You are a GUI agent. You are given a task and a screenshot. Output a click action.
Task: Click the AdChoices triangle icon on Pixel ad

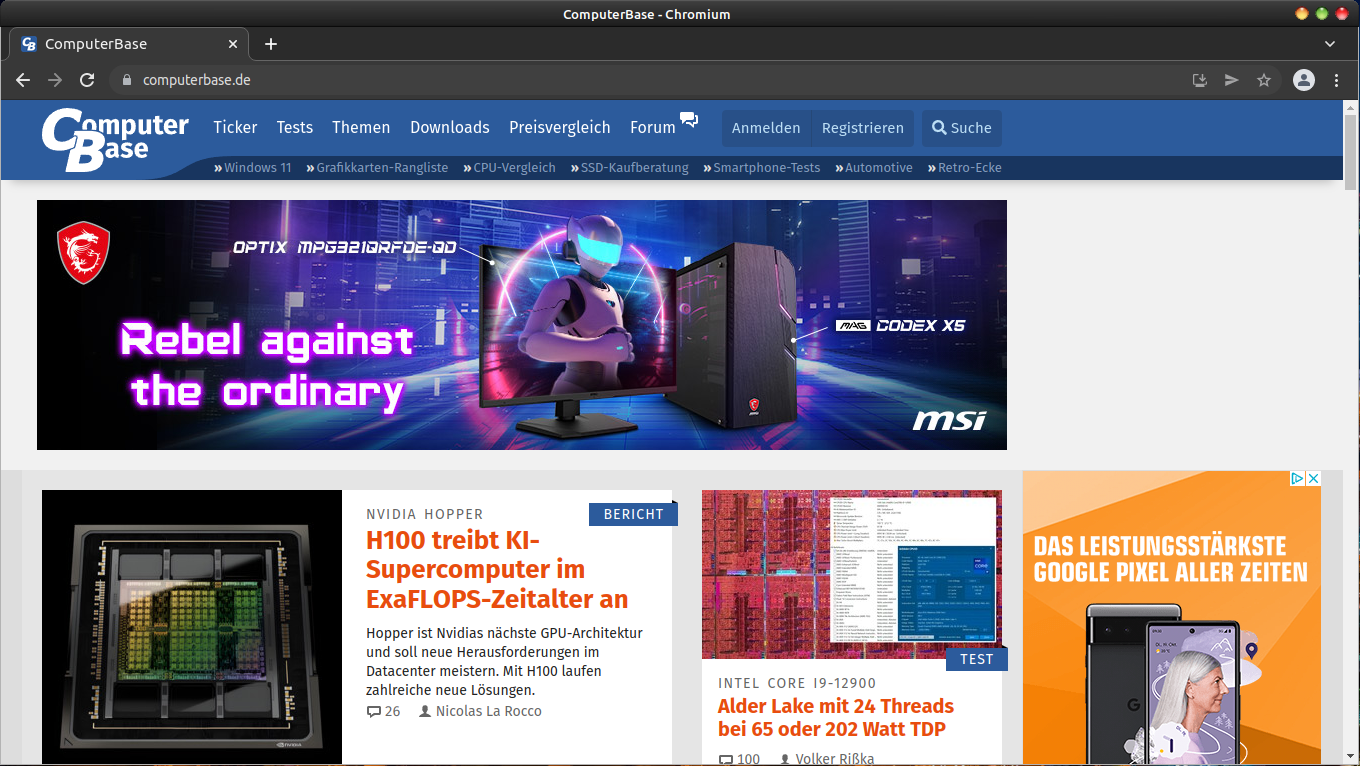1297,479
